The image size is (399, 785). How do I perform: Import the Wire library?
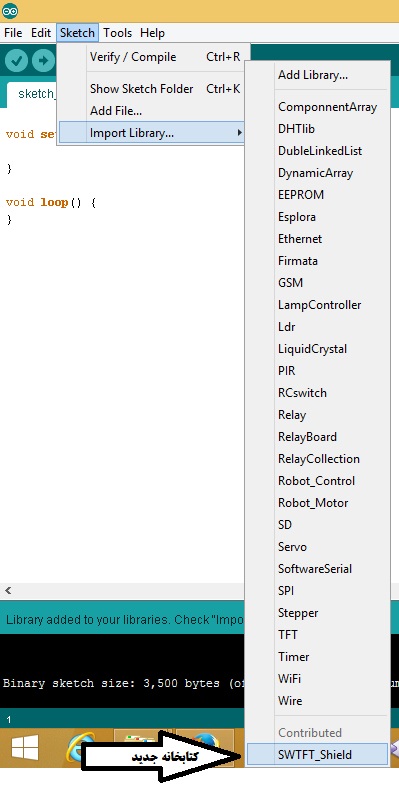coord(317,702)
